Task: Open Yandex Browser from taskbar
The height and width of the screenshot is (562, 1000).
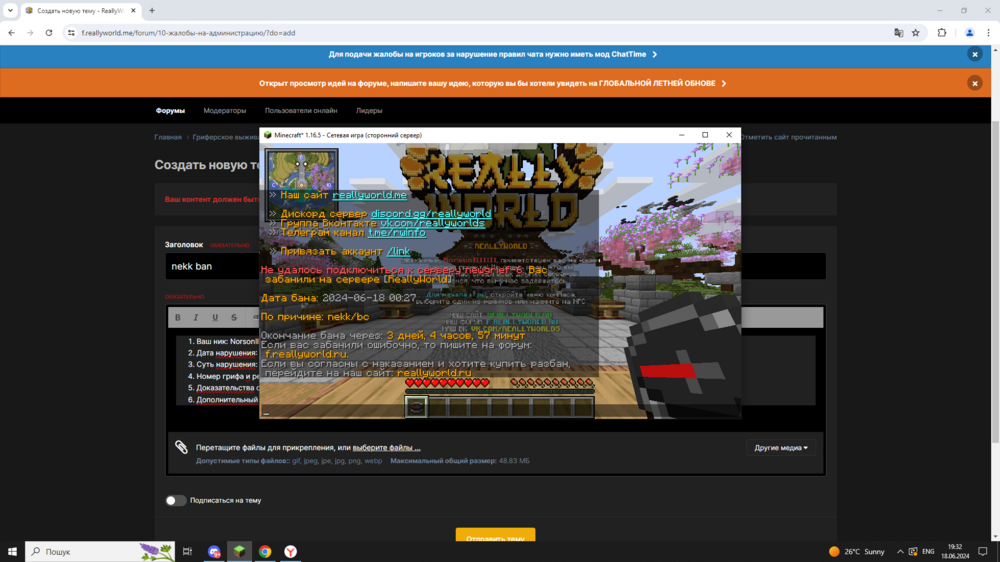Action: pos(290,552)
